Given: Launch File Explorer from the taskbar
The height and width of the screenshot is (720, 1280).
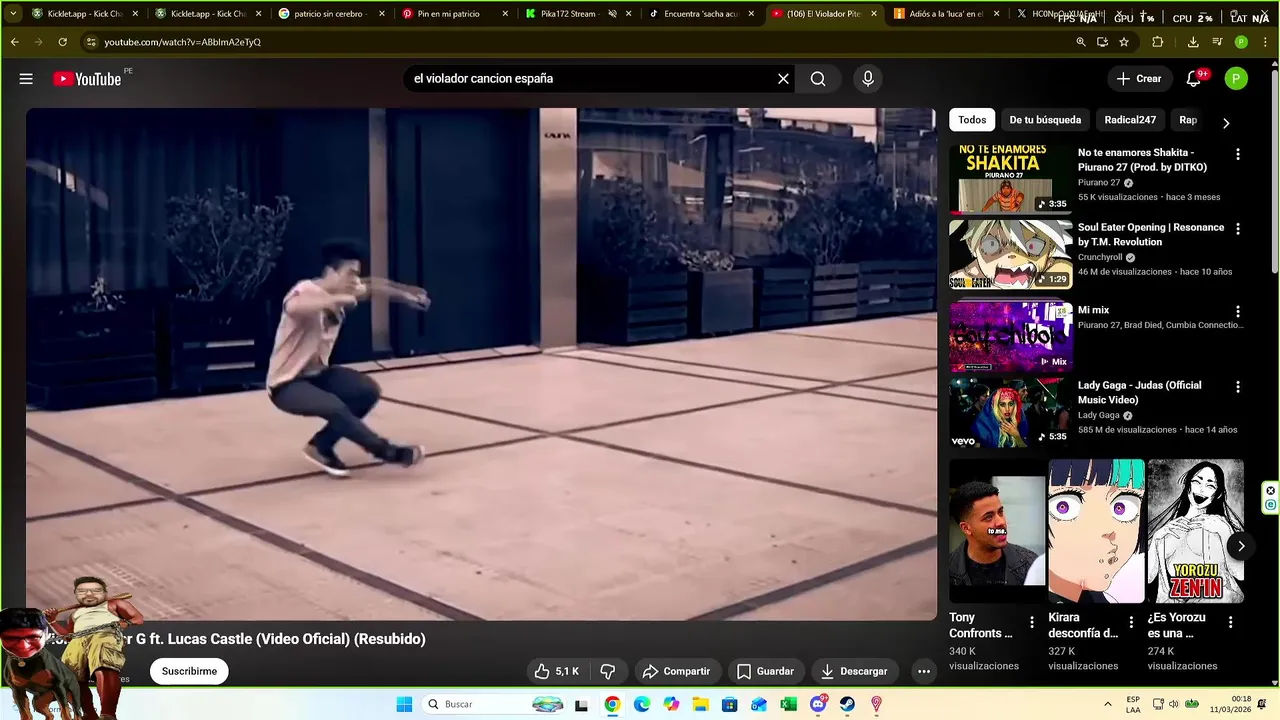Looking at the screenshot, I should point(700,704).
